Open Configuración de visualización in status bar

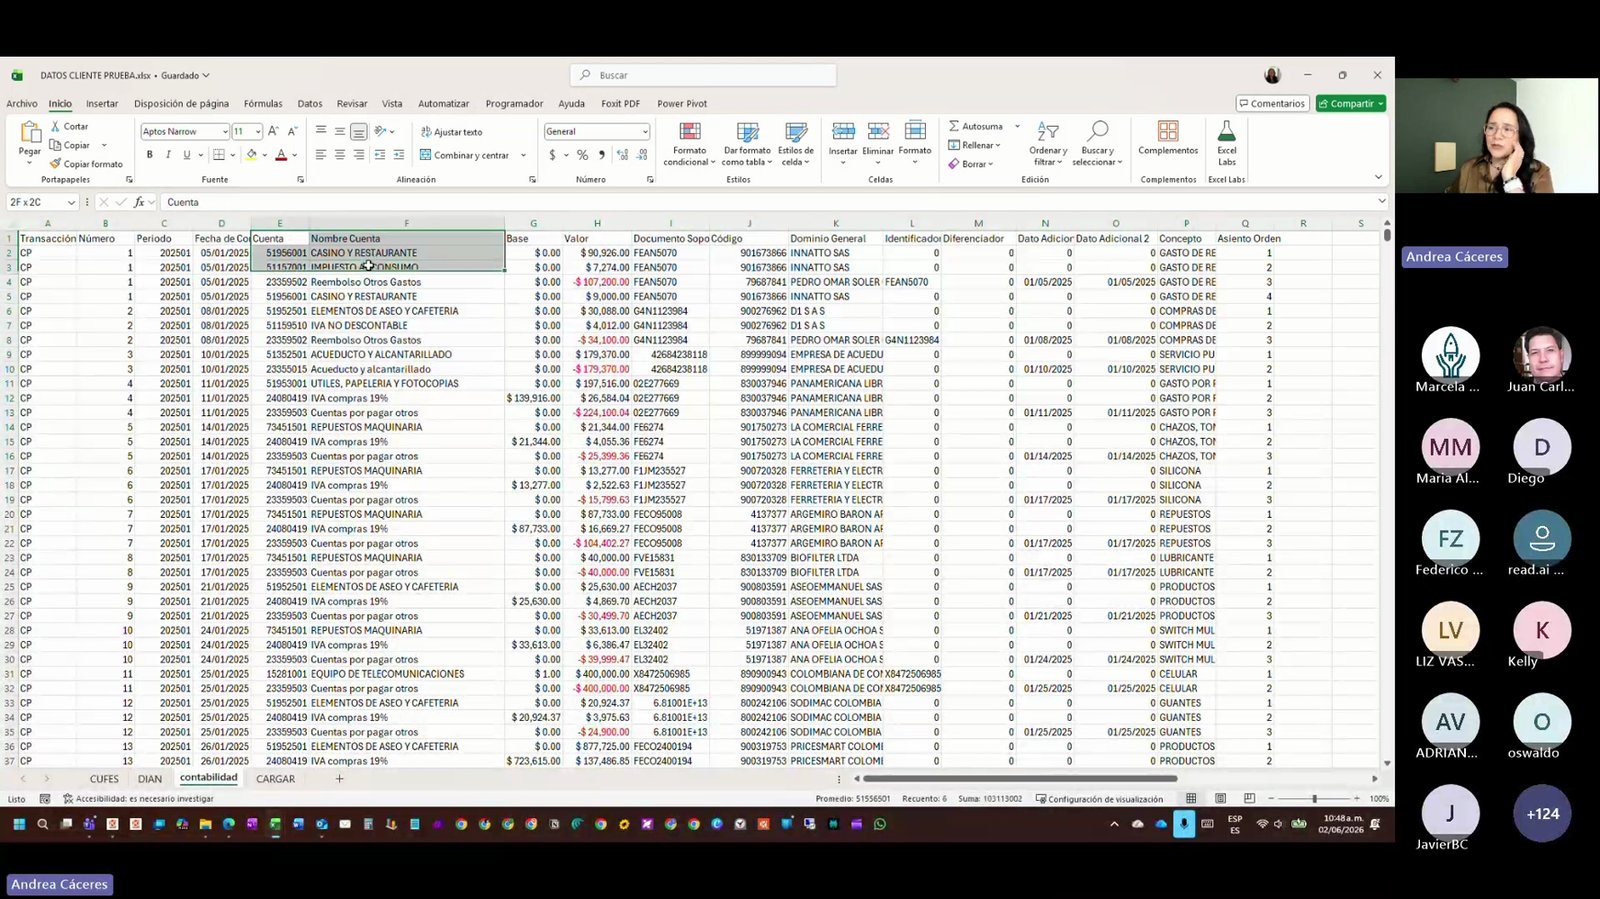tap(1099, 799)
